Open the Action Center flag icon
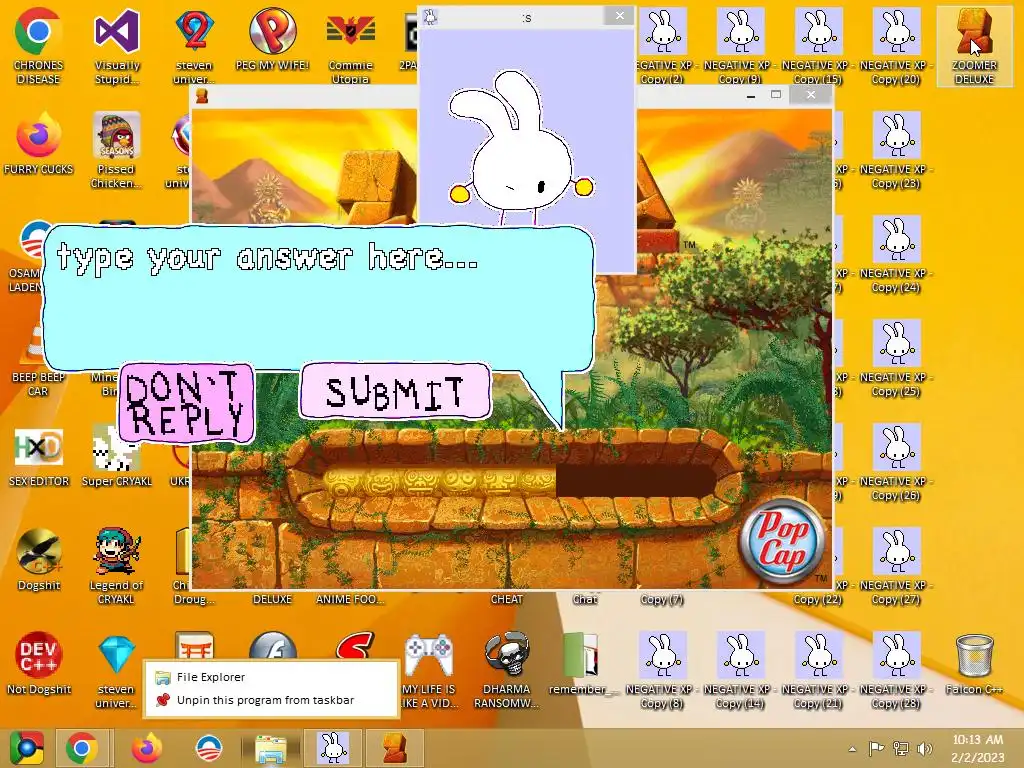Viewport: 1024px width, 768px height. [876, 748]
